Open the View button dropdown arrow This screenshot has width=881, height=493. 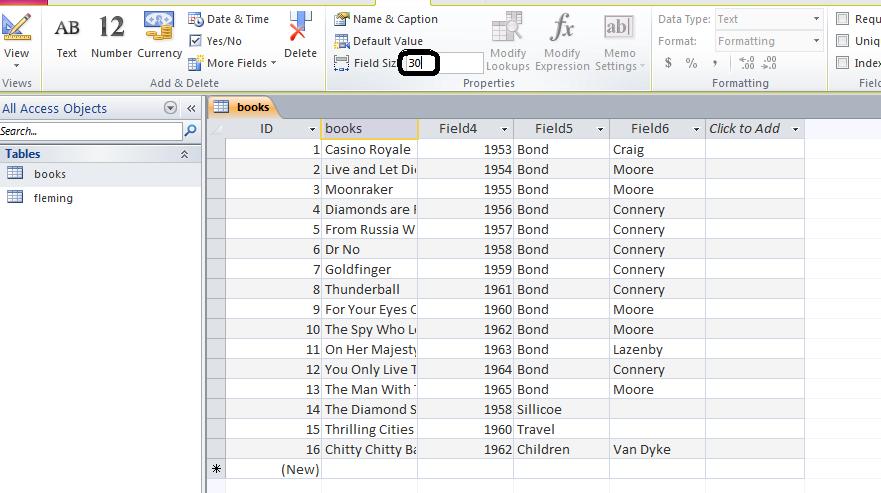(x=16, y=66)
